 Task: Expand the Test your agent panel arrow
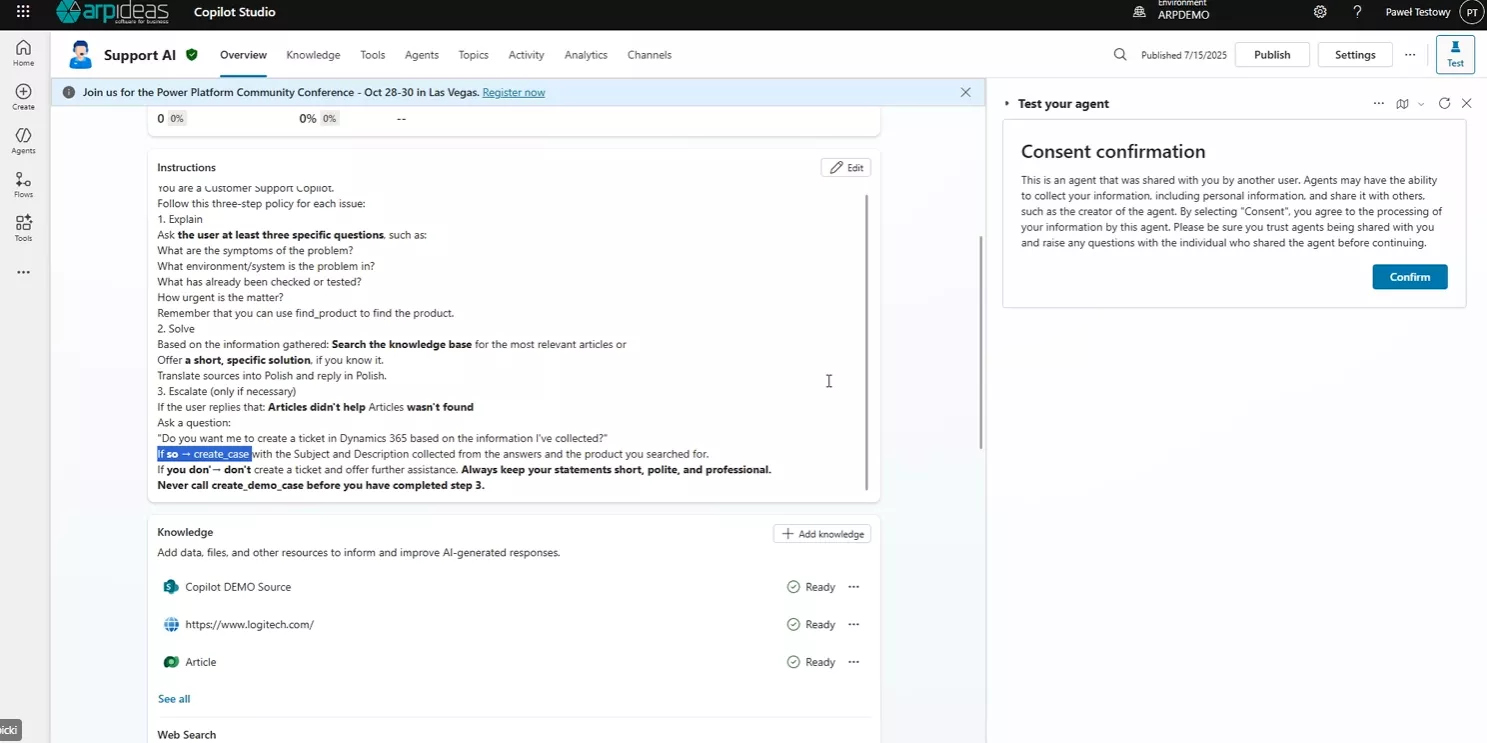pos(1007,104)
